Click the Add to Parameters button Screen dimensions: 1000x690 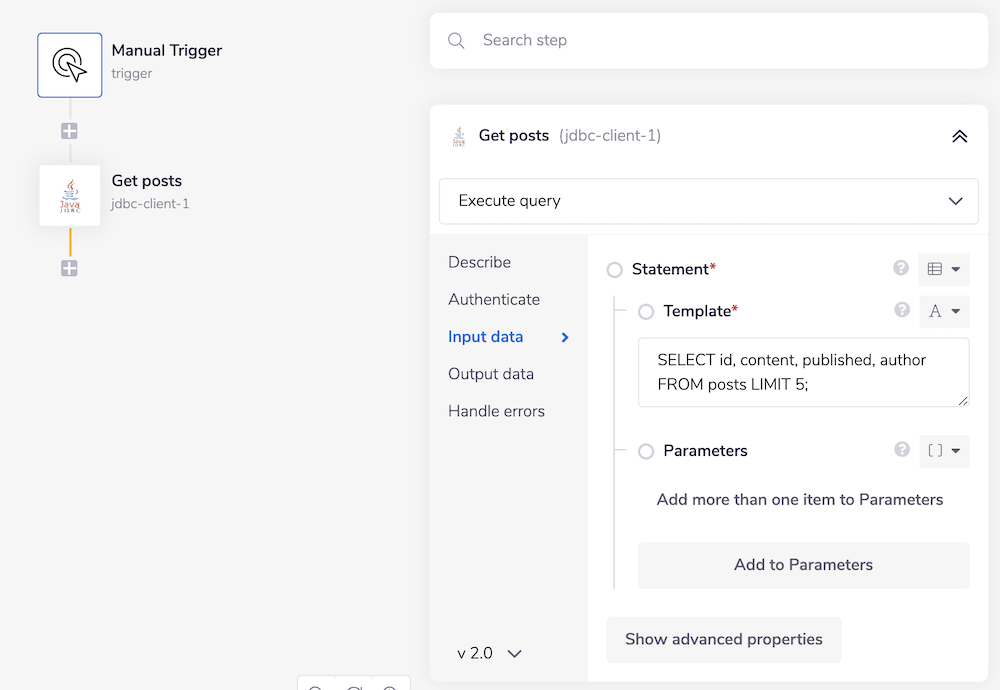(803, 565)
